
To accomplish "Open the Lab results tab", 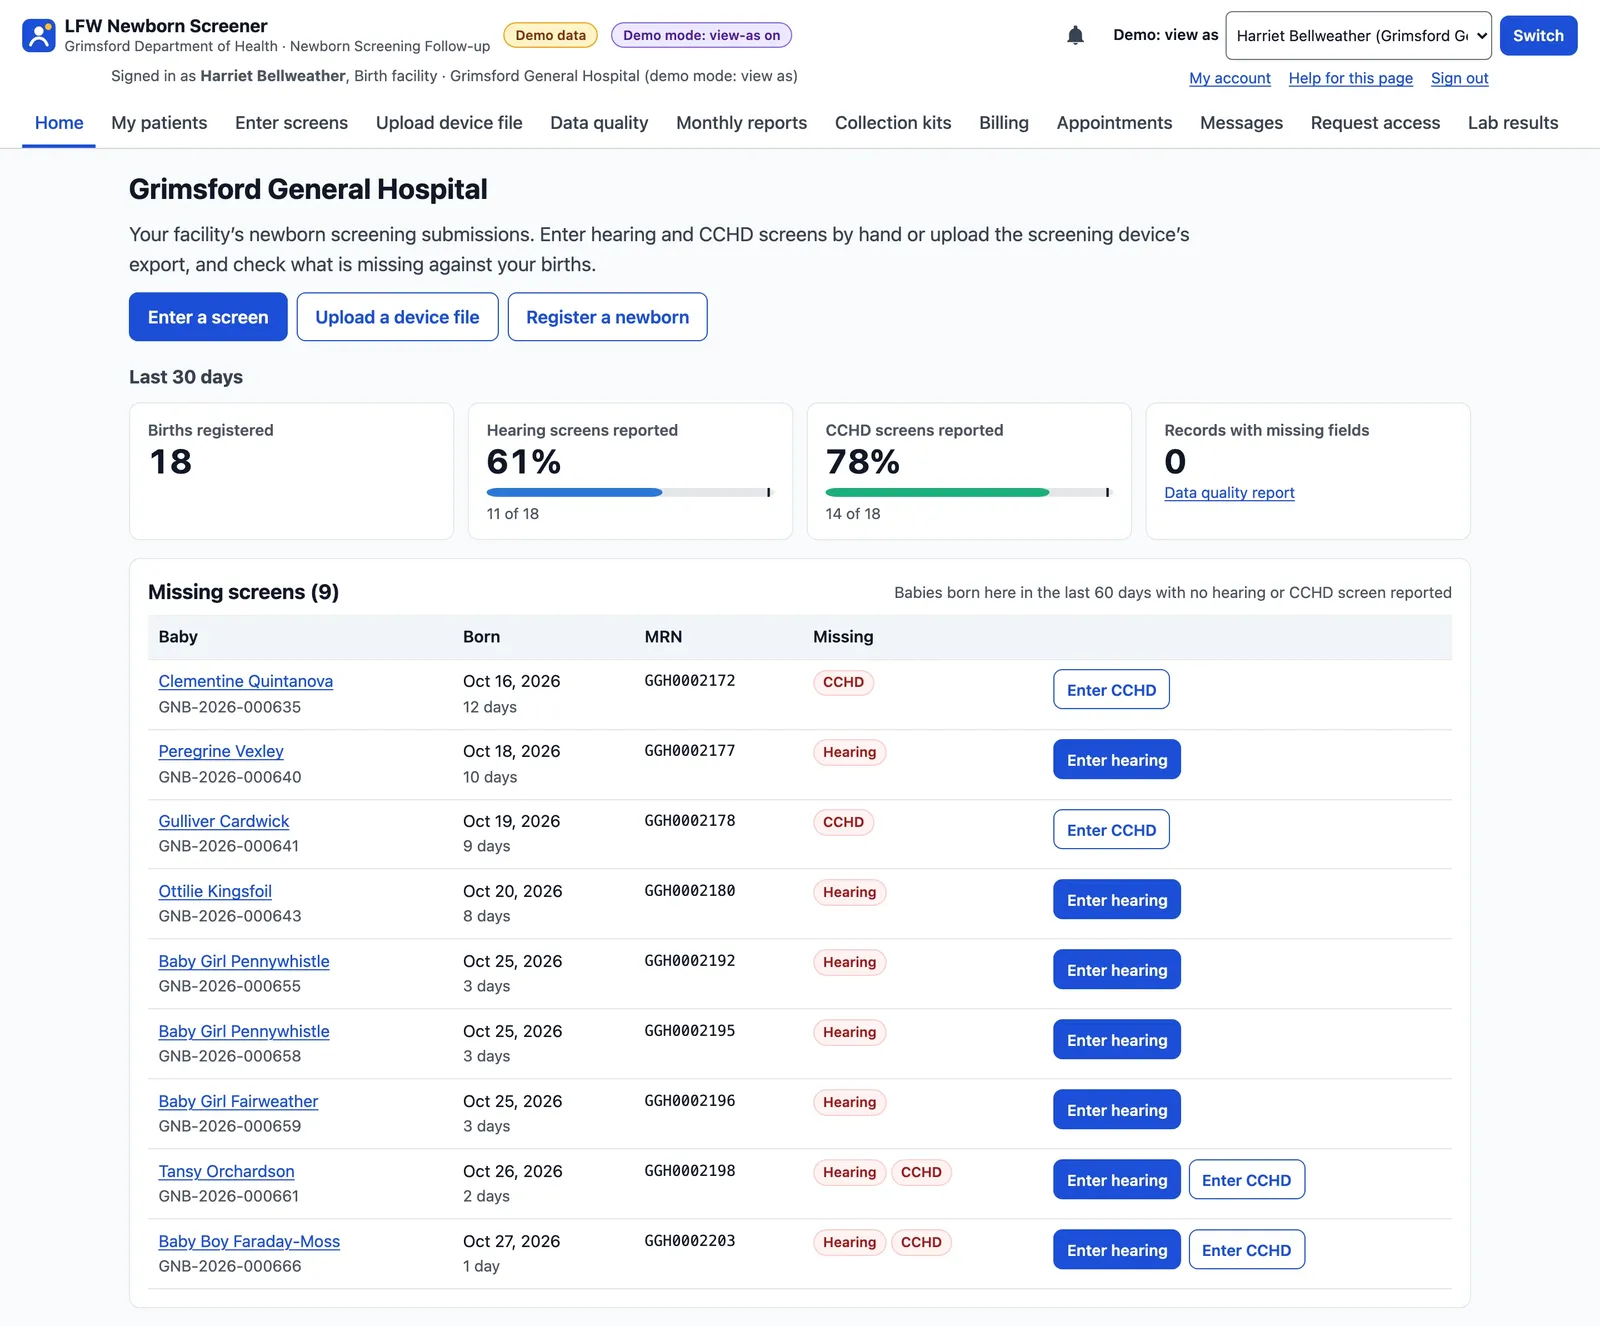I will 1513,123.
